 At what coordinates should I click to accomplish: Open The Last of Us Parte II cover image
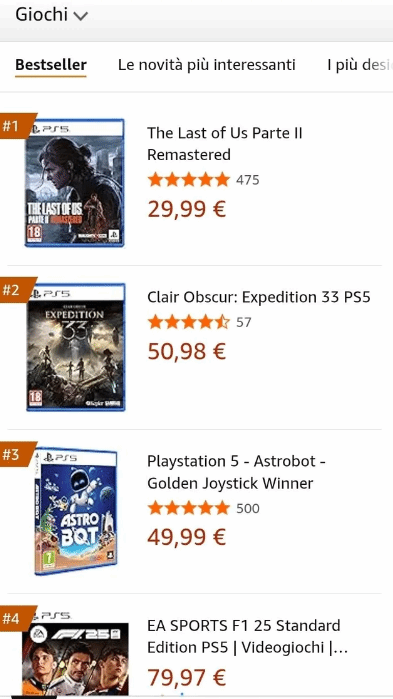pyautogui.click(x=74, y=183)
